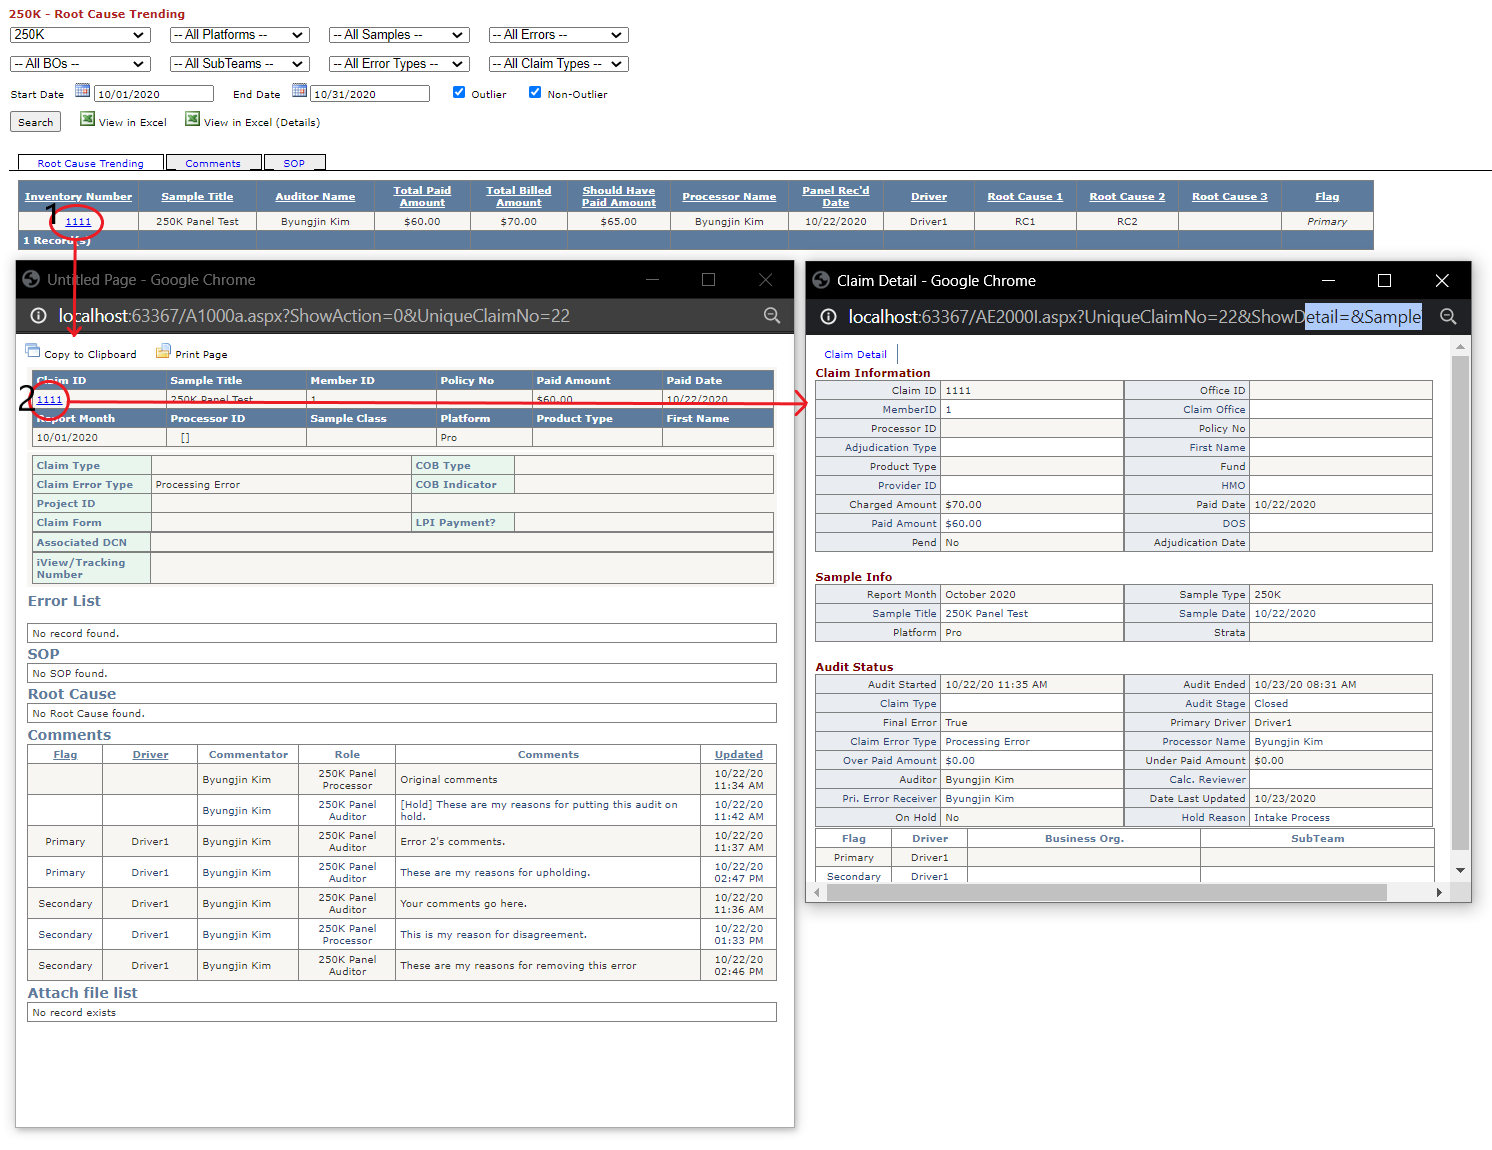The height and width of the screenshot is (1150, 1492).
Task: Open the All Claim Types dropdown
Action: click(558, 64)
